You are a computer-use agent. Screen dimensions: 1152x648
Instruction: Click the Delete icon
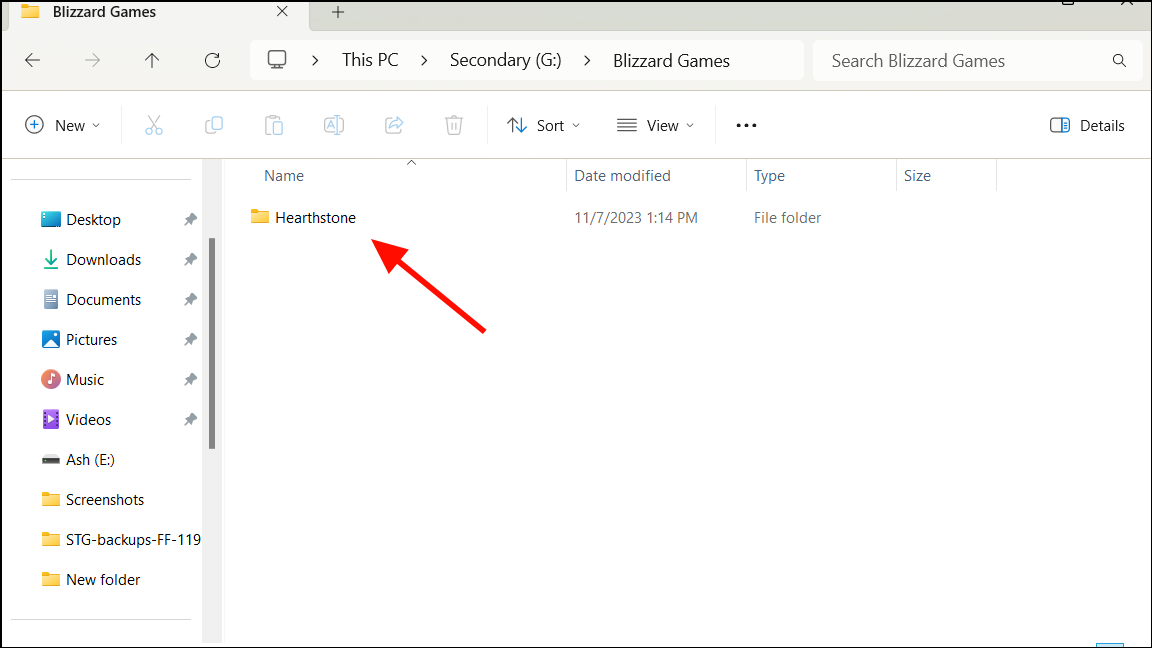point(453,124)
